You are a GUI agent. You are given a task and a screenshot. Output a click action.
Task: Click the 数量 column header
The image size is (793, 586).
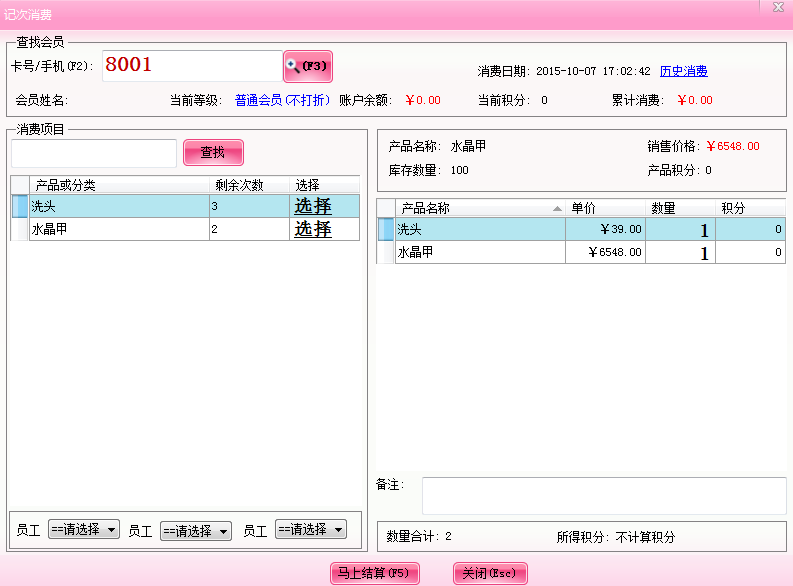coord(680,208)
